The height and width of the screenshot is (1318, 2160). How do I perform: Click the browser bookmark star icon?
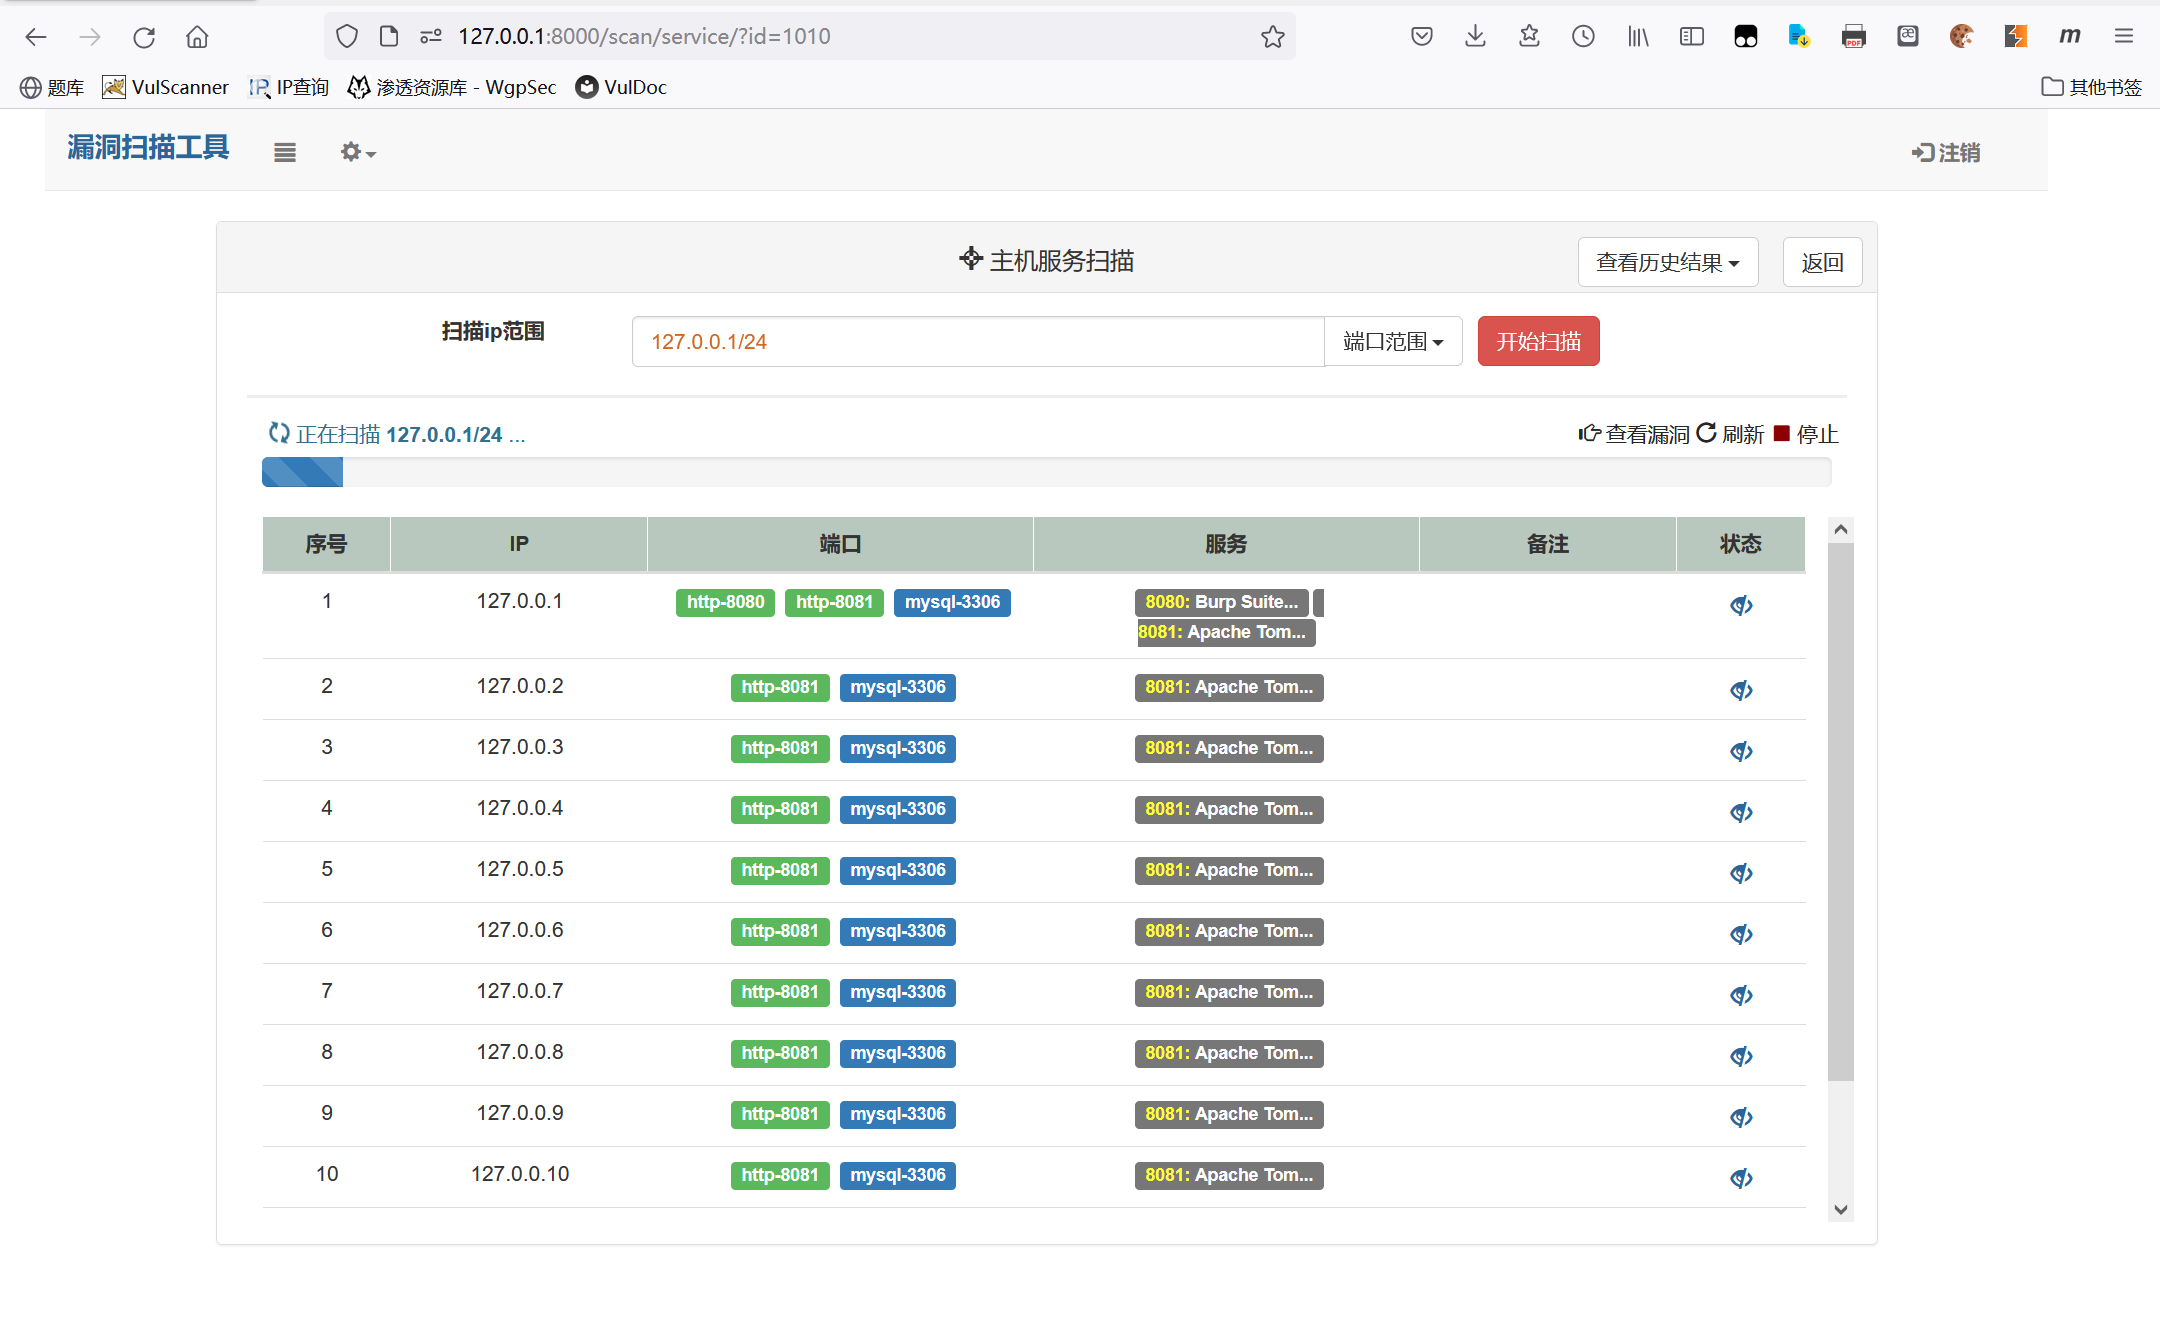point(1272,37)
